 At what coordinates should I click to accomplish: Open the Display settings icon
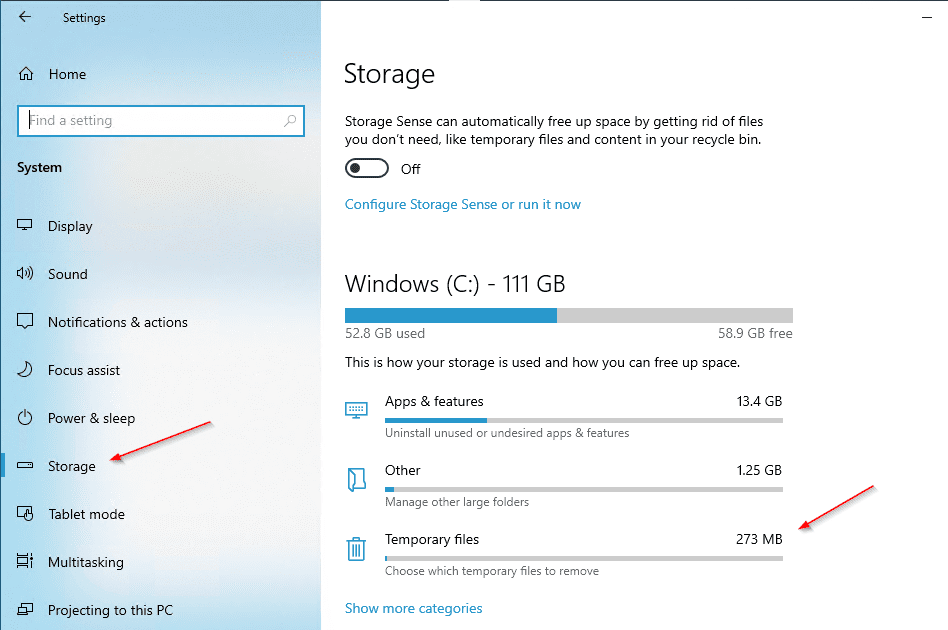(x=24, y=226)
